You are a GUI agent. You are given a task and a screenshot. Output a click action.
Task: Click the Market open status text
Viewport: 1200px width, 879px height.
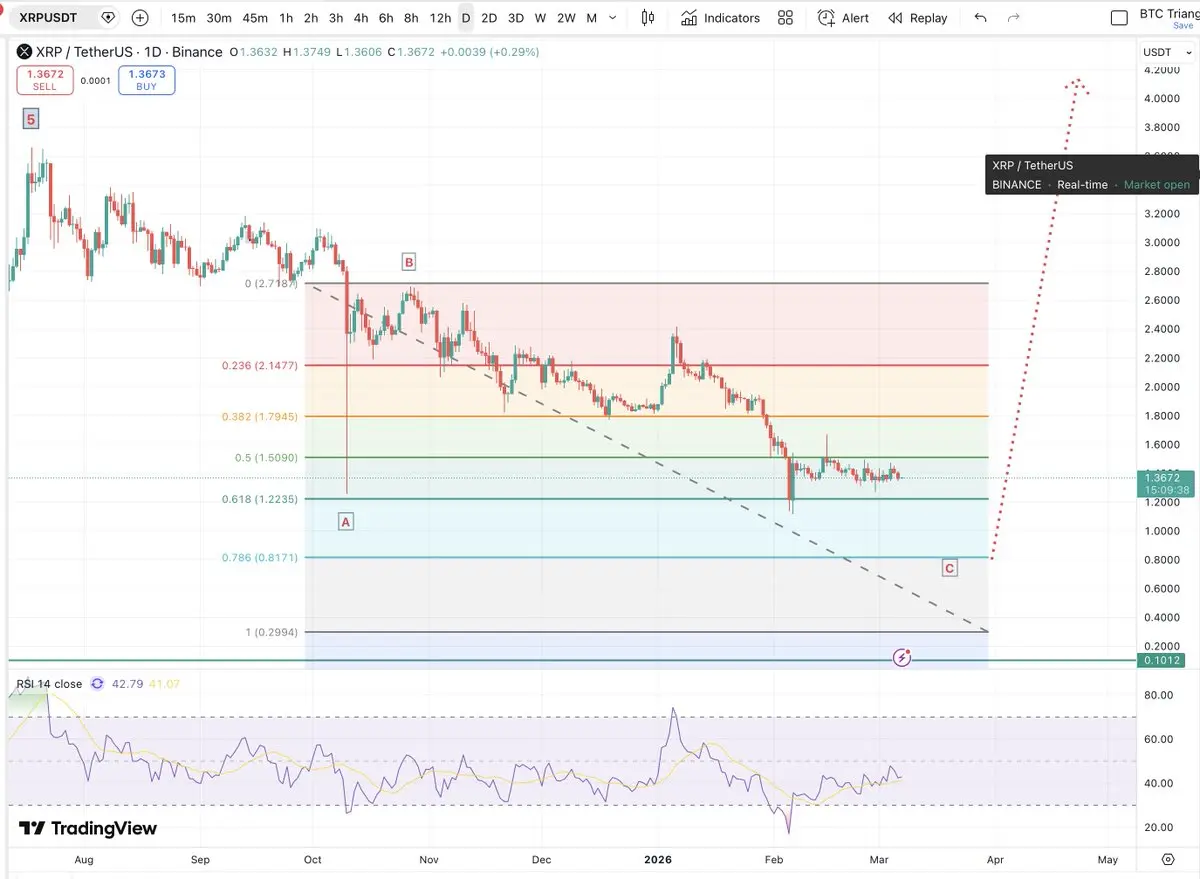coord(1157,185)
